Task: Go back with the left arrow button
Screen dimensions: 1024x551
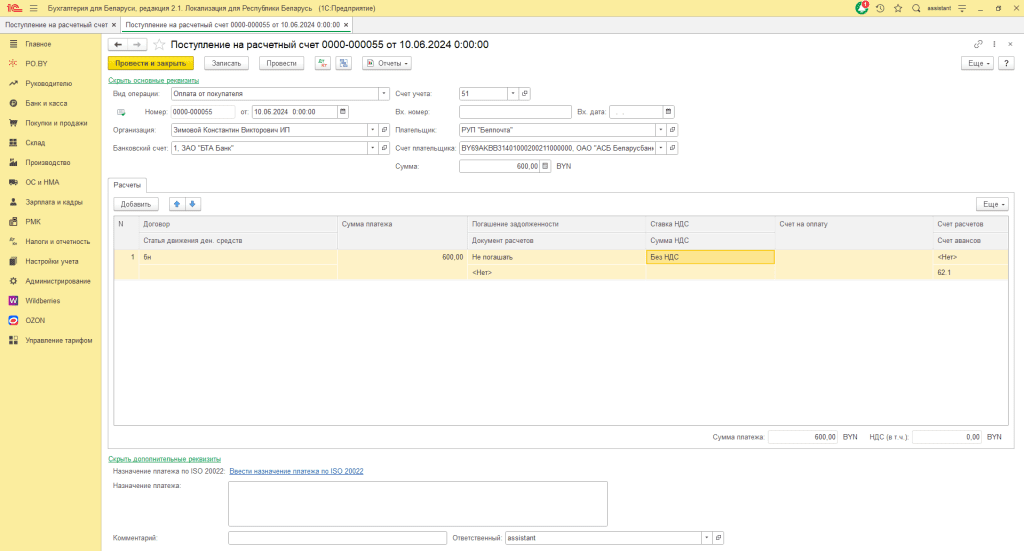Action: (118, 45)
